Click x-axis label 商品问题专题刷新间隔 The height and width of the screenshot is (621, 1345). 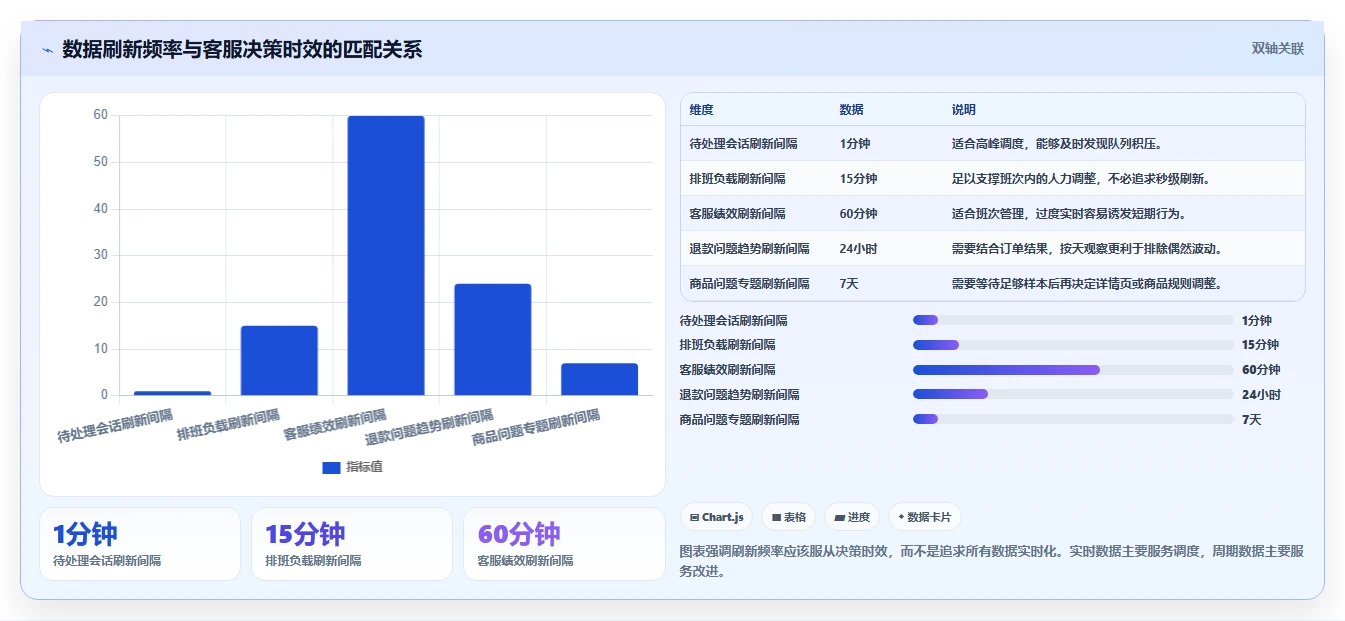click(x=536, y=428)
